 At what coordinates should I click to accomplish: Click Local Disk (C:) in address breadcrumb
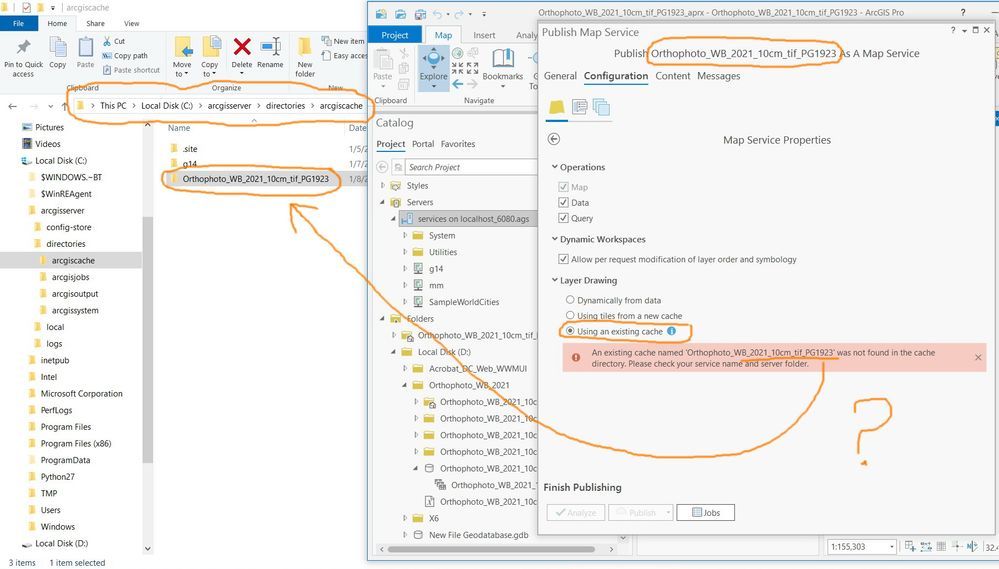tap(167, 106)
